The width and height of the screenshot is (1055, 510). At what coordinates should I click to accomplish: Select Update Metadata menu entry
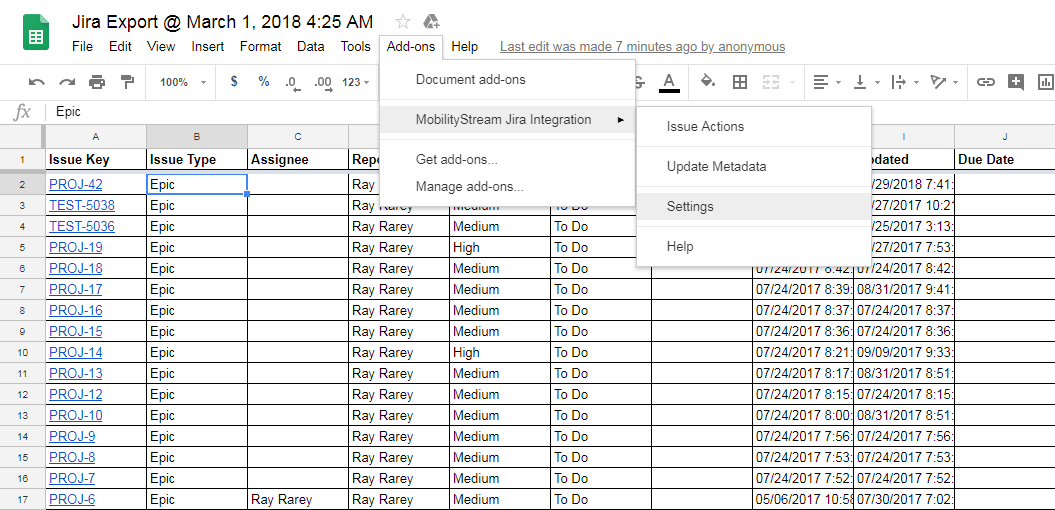click(716, 167)
